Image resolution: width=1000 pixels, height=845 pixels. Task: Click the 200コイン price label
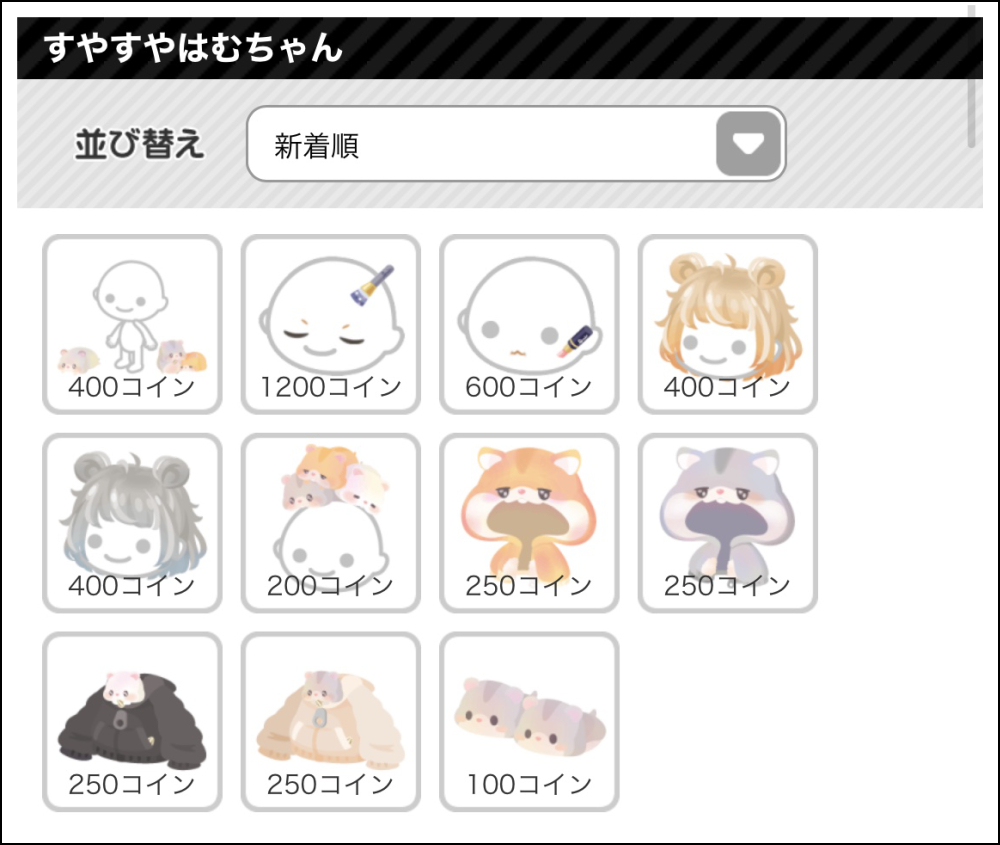tap(330, 586)
